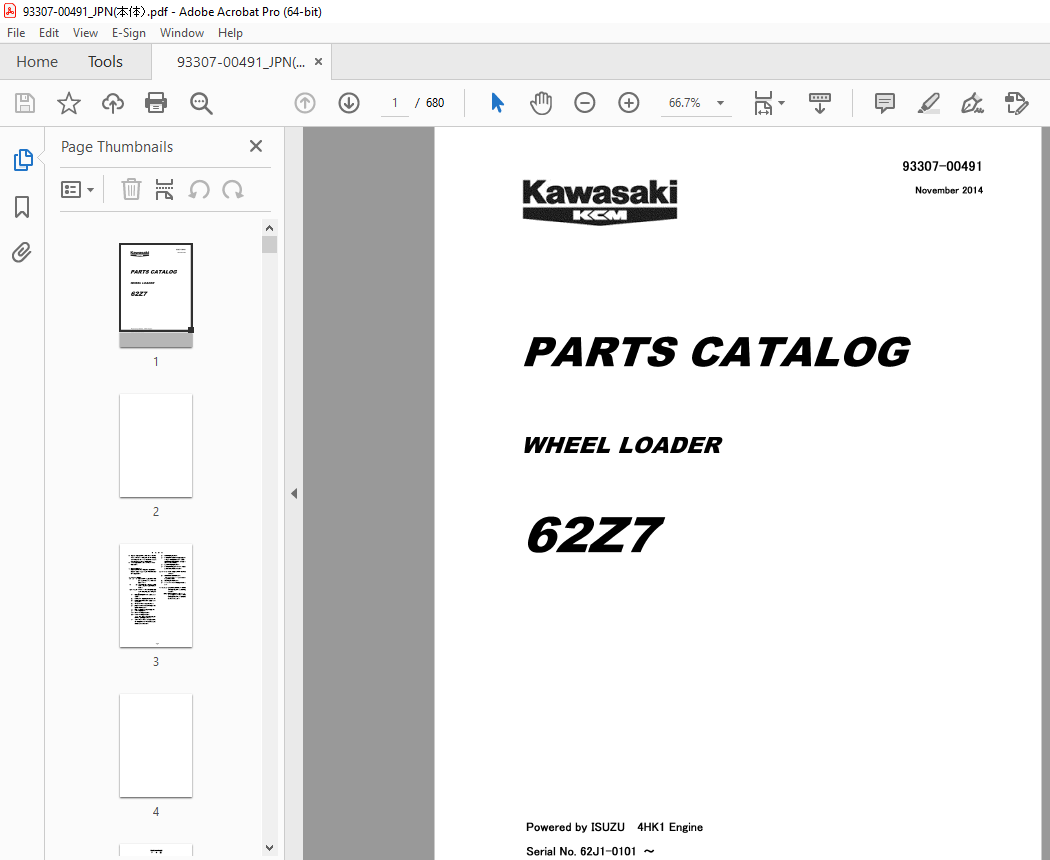Rotate page clockwise
The height and width of the screenshot is (860, 1050).
pos(232,190)
